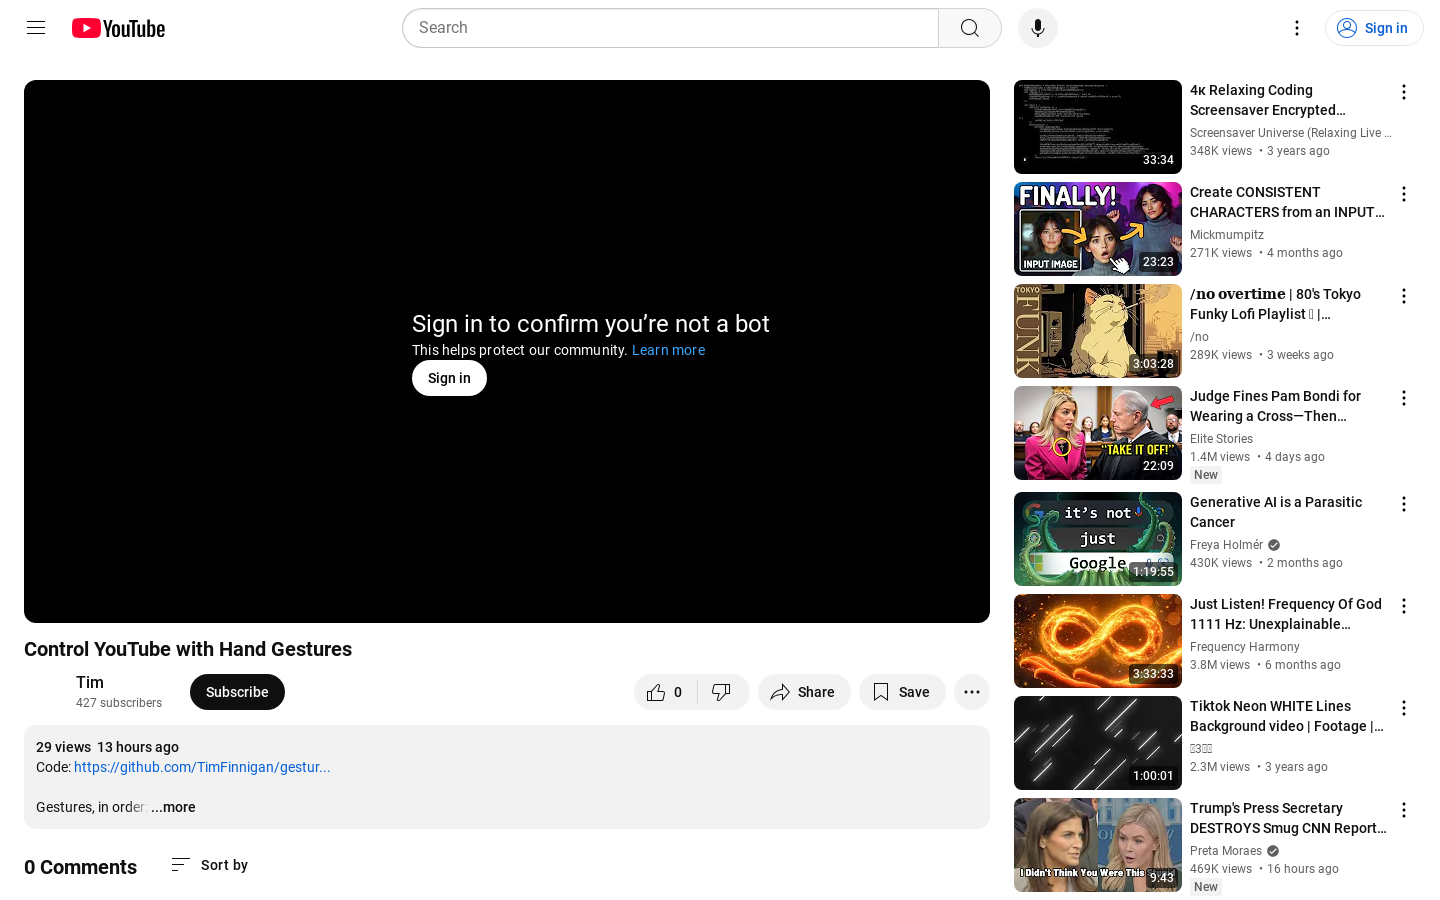This screenshot has height=900, width=1440.
Task: Click Sign in button in player
Action: tap(449, 378)
